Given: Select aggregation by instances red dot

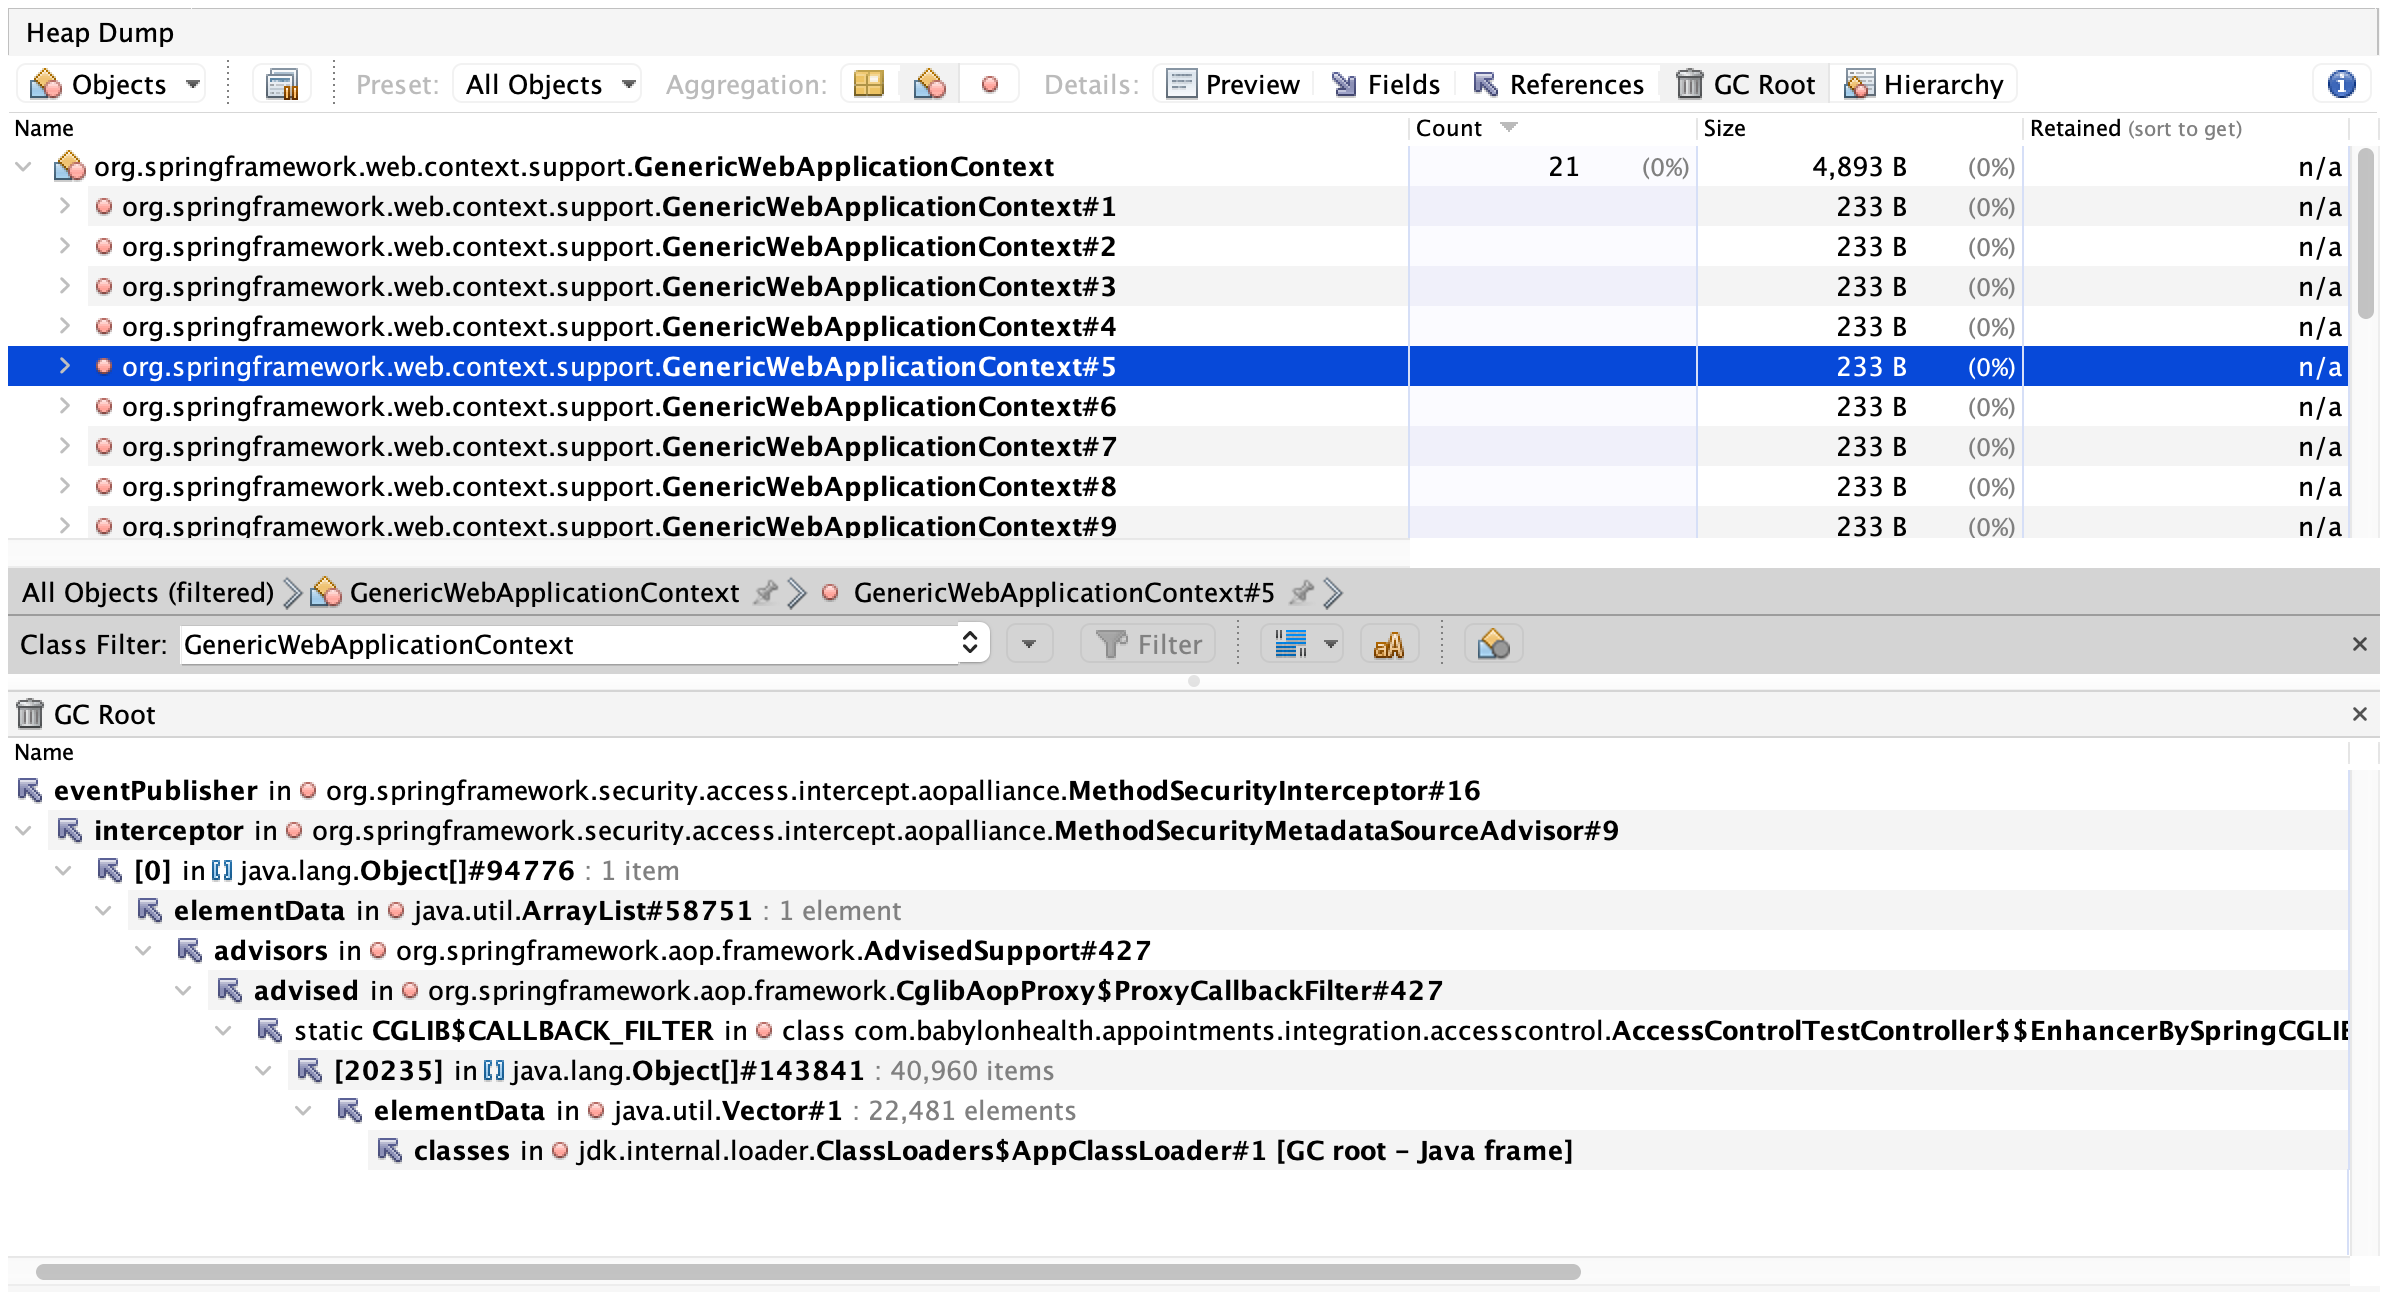Looking at the screenshot, I should 989,84.
